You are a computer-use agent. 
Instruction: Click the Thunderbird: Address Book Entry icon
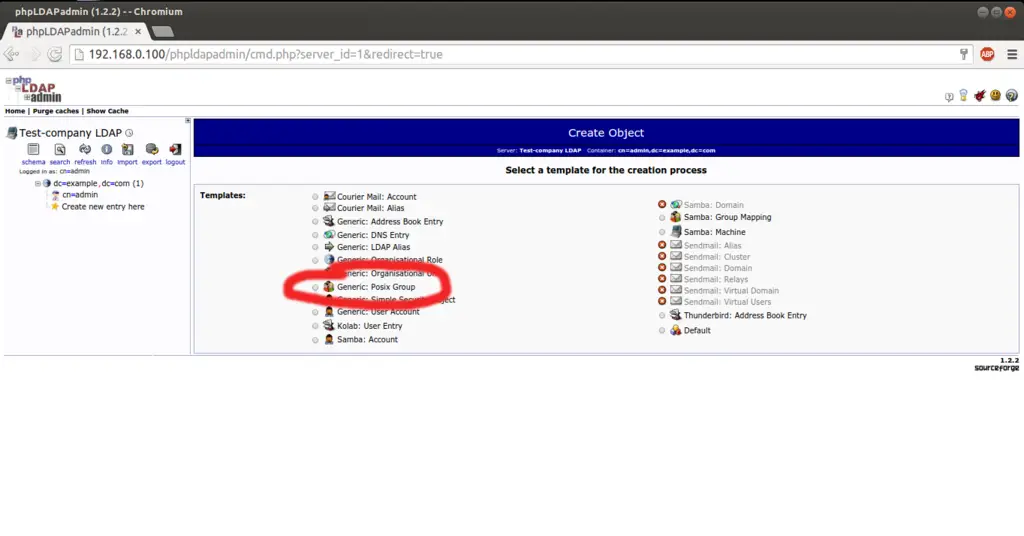675,315
